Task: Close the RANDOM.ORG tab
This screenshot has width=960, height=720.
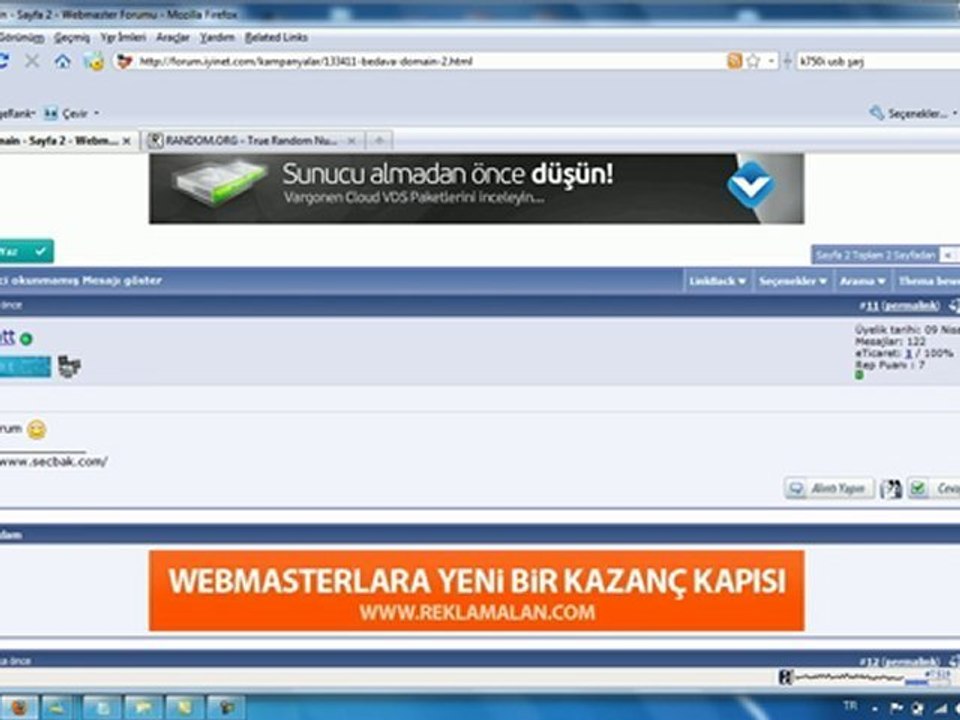Action: [351, 141]
